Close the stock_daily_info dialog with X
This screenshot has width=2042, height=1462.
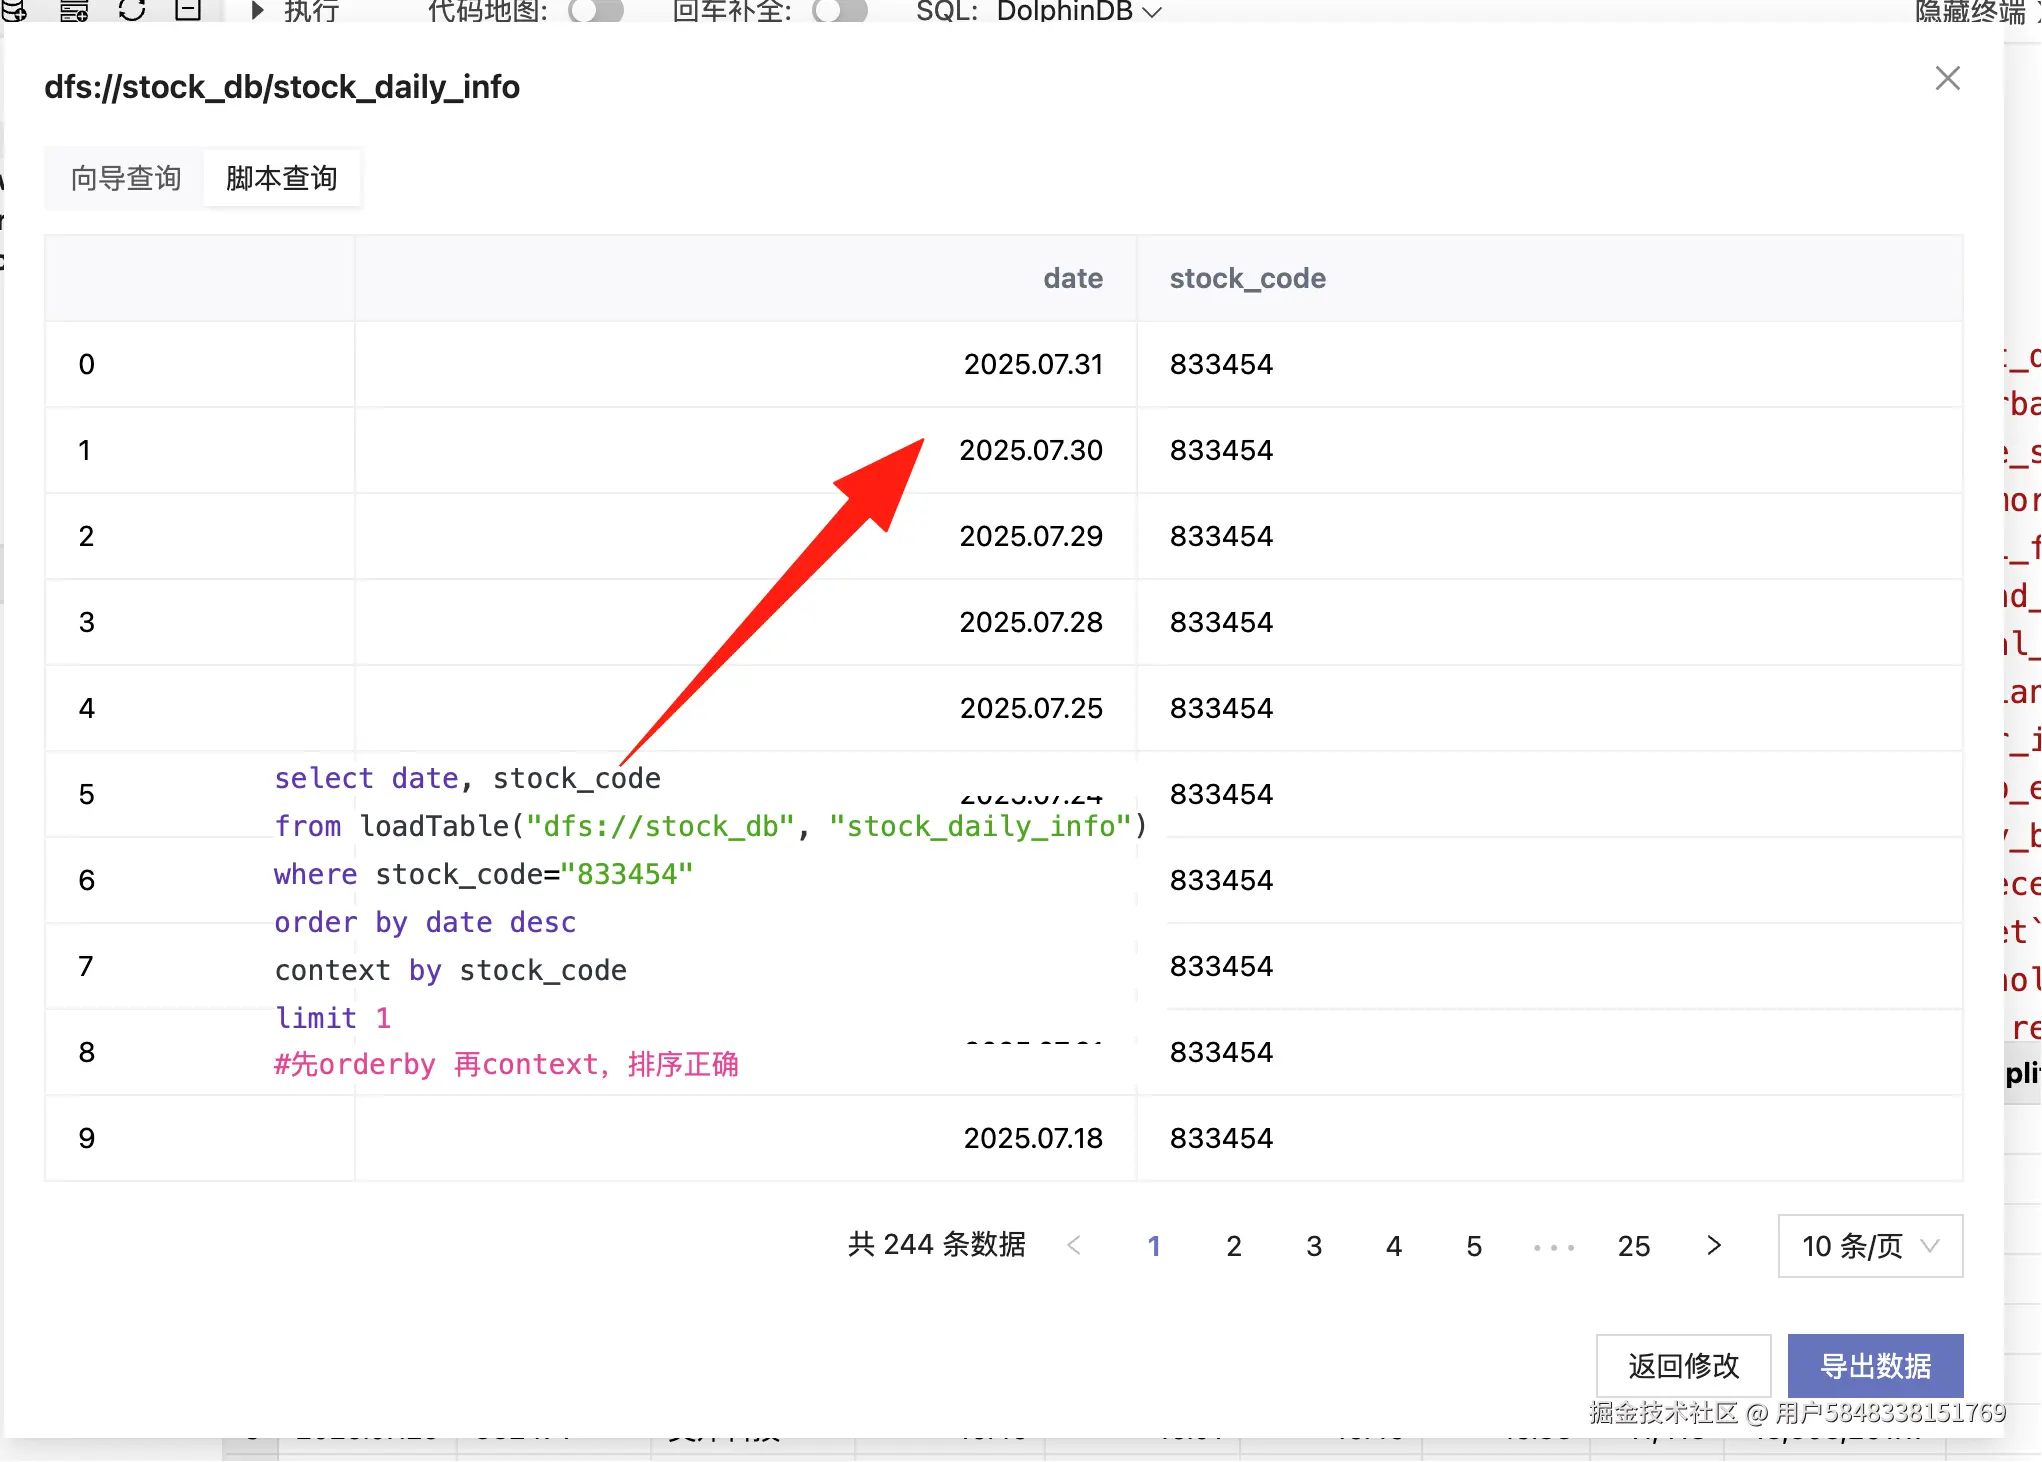1947,78
